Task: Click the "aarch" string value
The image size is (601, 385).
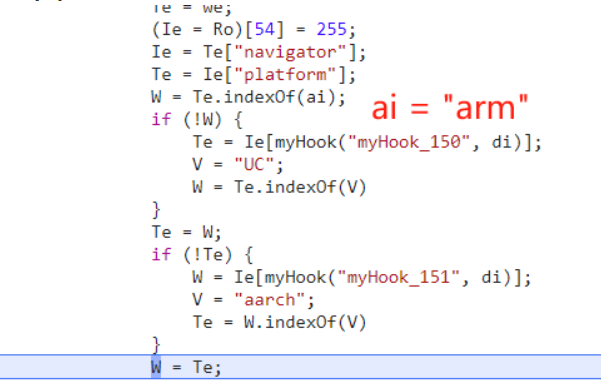Action: [270, 300]
